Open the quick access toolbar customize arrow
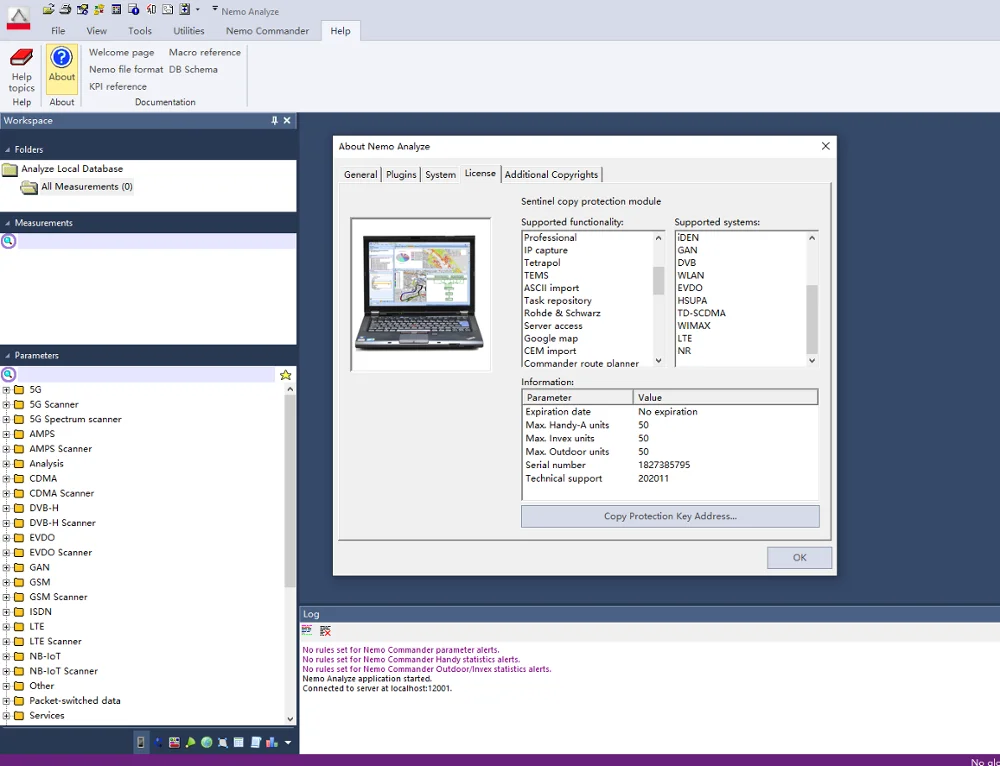This screenshot has width=1000, height=766. [215, 9]
